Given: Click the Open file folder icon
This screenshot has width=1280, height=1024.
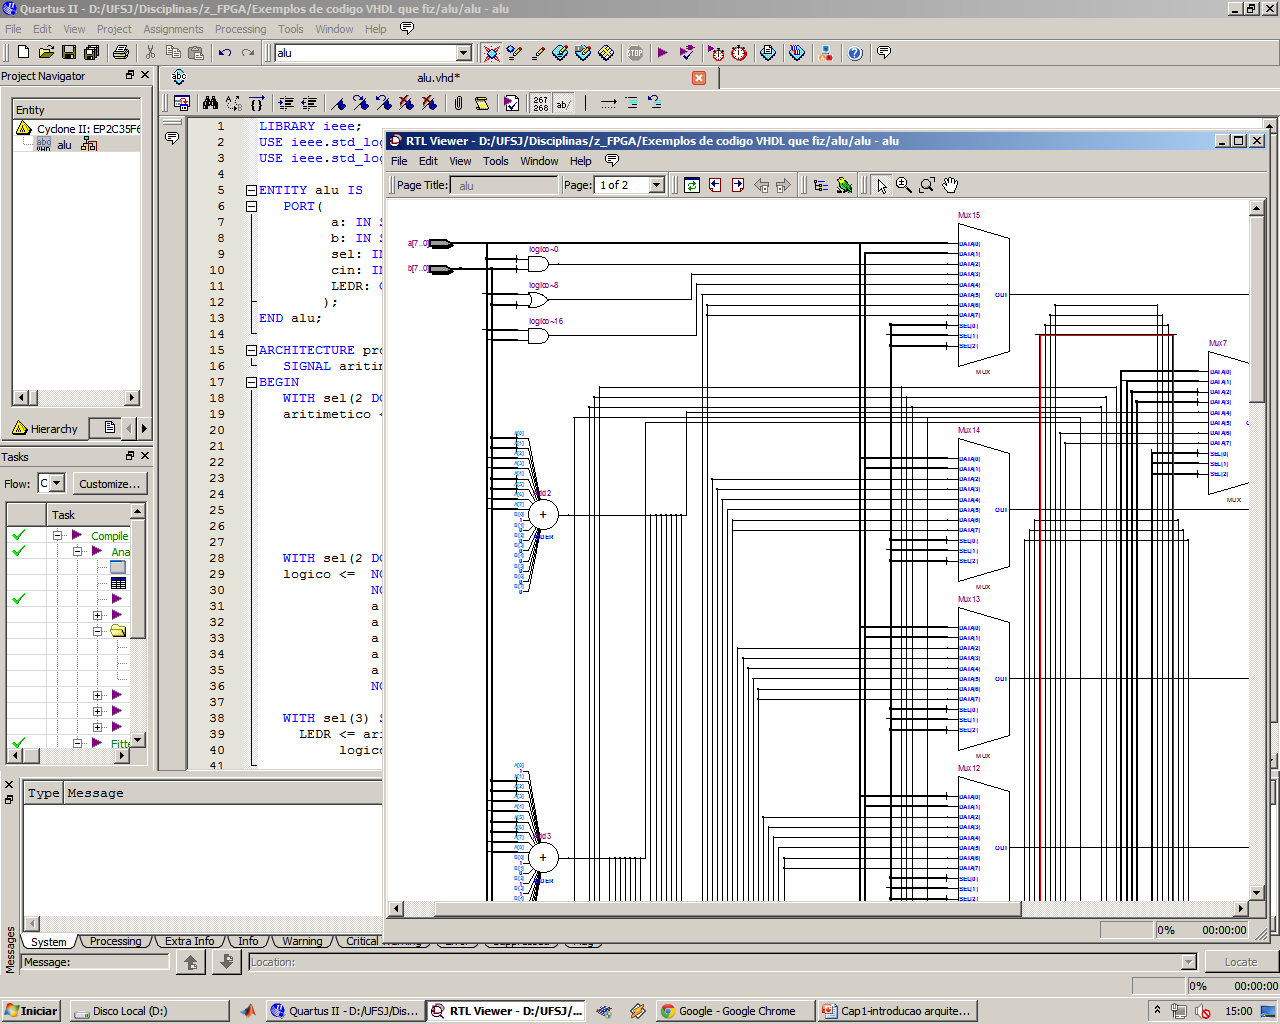Looking at the screenshot, I should pyautogui.click(x=46, y=53).
